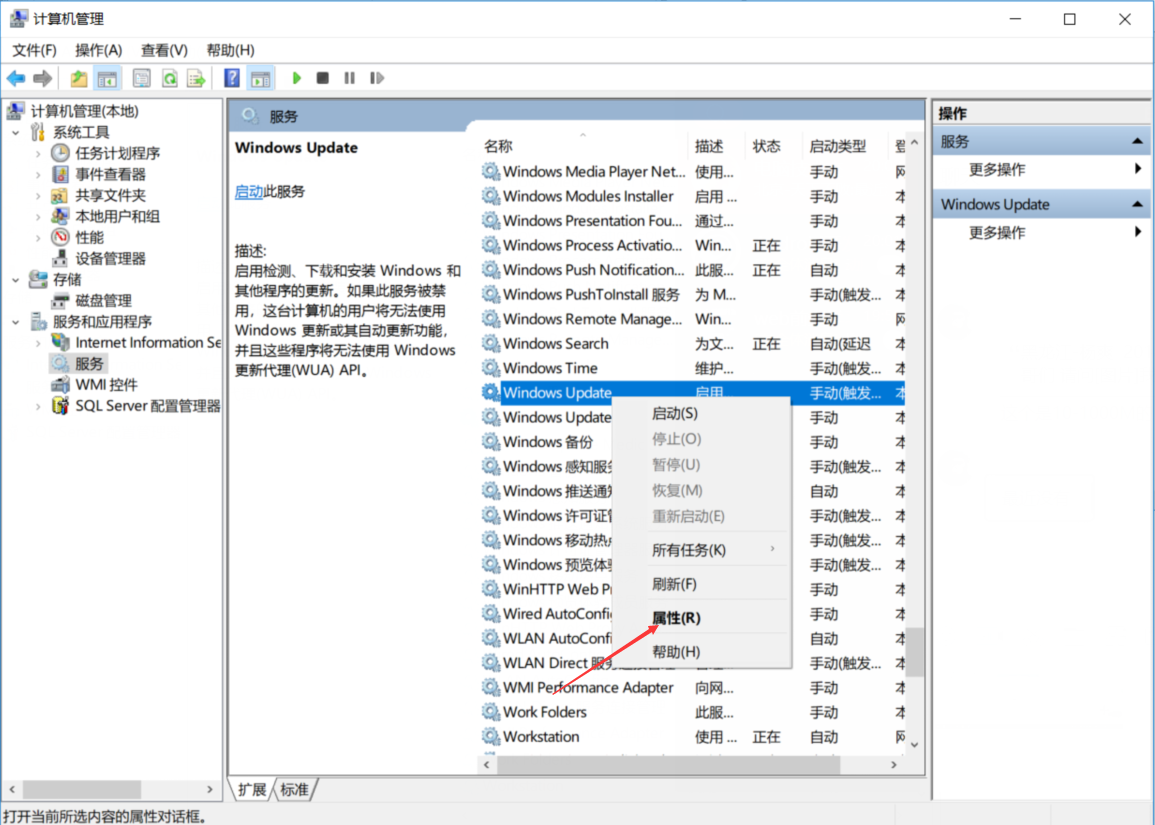Image resolution: width=1155 pixels, height=825 pixels.
Task: Open the 文件(F) menu
Action: [34, 50]
